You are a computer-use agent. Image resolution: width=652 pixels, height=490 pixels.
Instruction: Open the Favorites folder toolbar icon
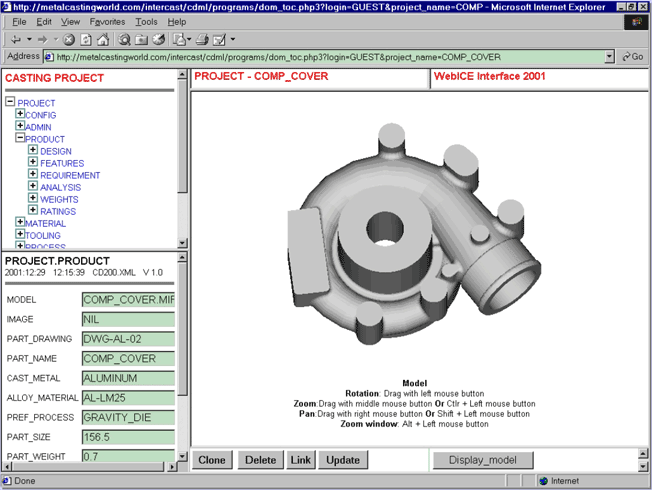141,40
